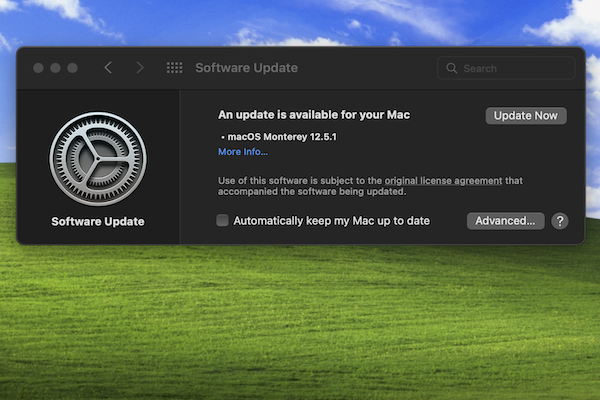Open the More Info... link
Image resolution: width=600 pixels, height=400 pixels.
243,152
